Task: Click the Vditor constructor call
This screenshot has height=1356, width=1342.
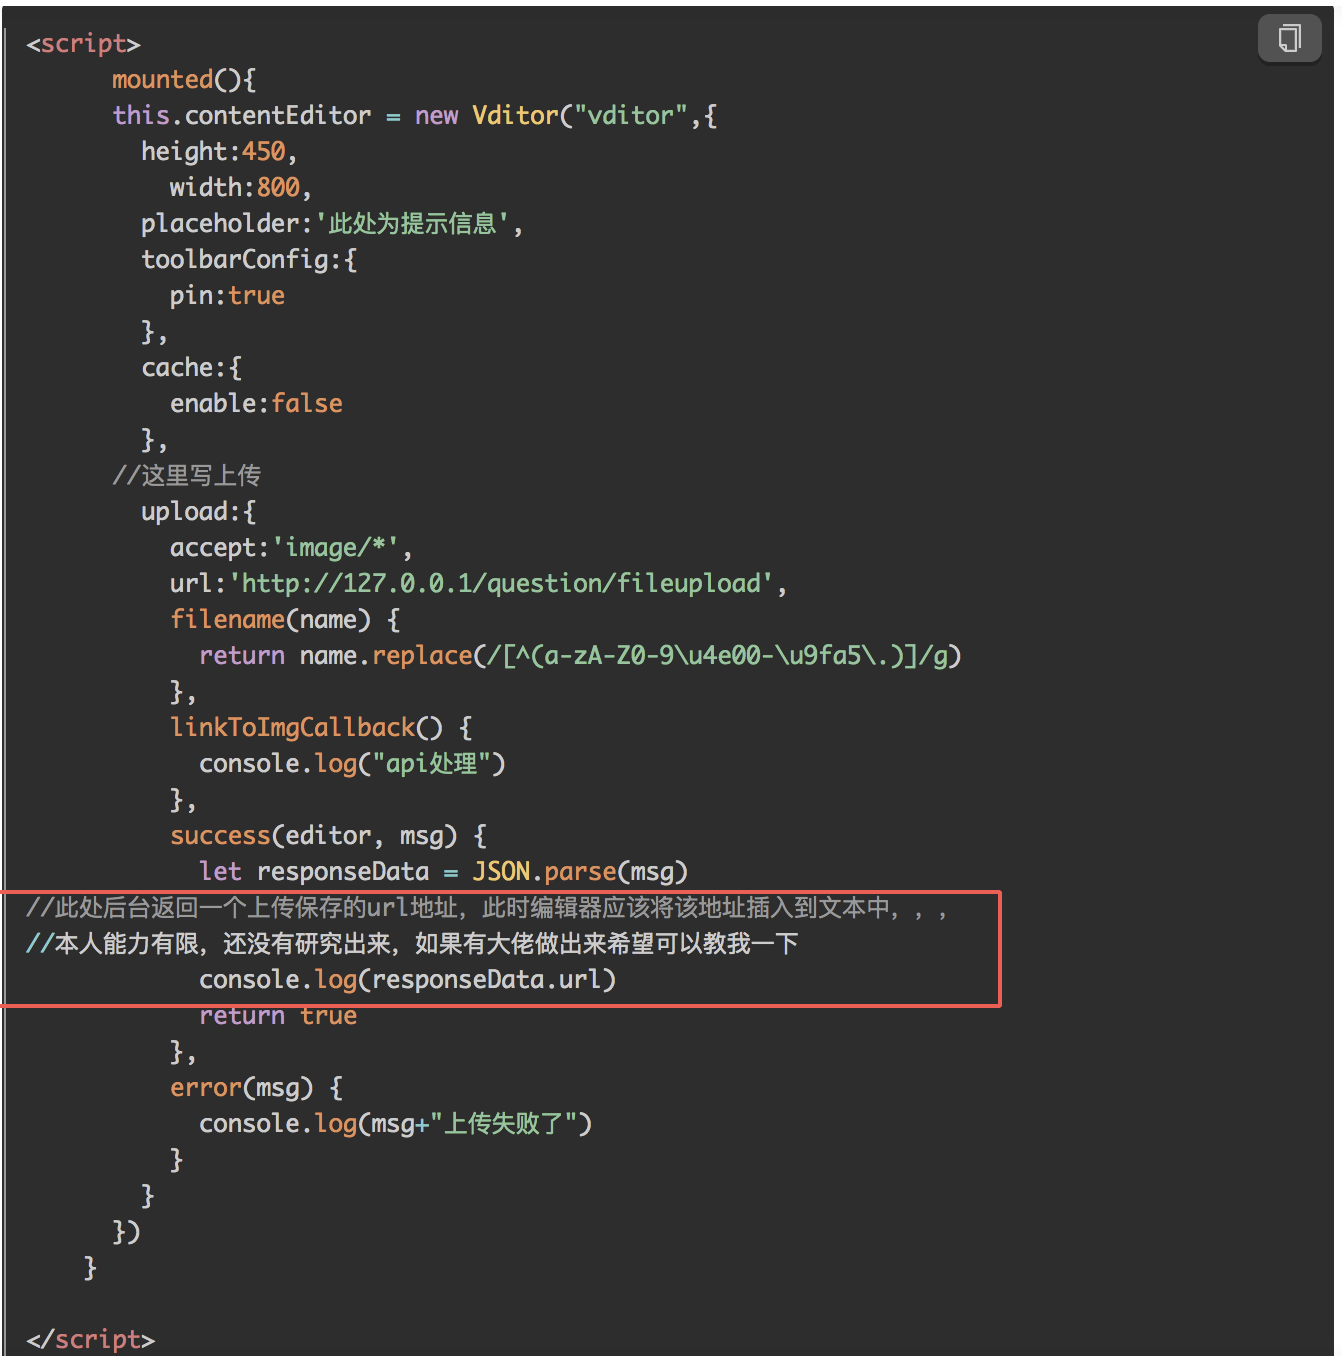Action: point(515,115)
